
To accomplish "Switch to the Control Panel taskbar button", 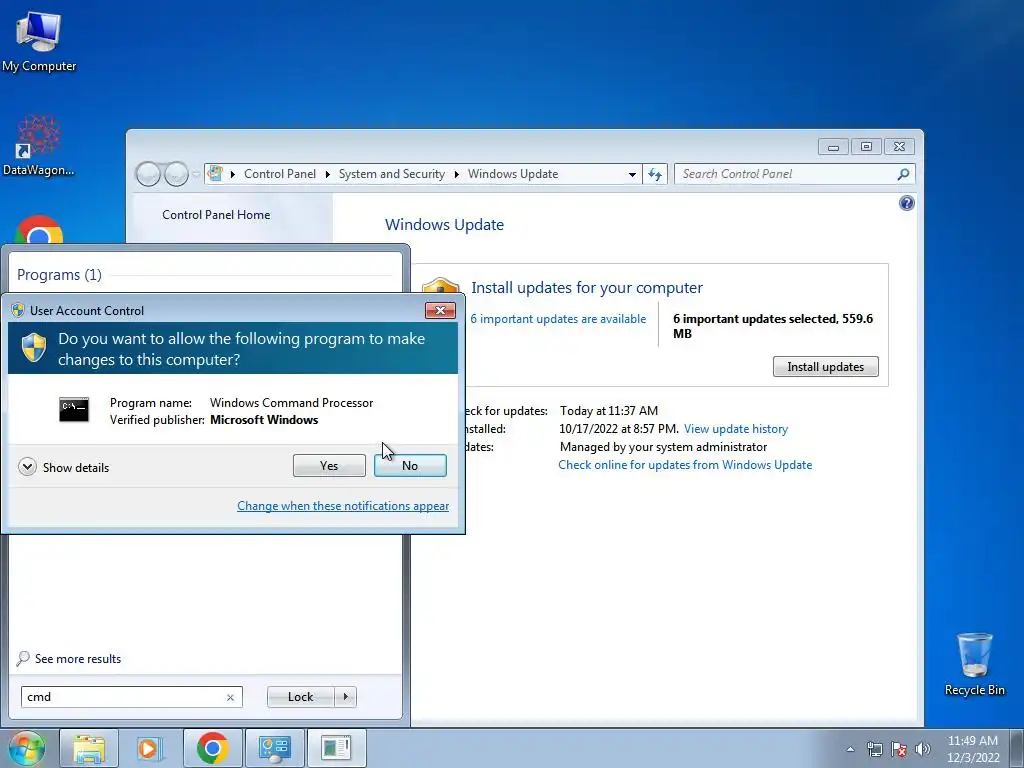I will [x=274, y=748].
